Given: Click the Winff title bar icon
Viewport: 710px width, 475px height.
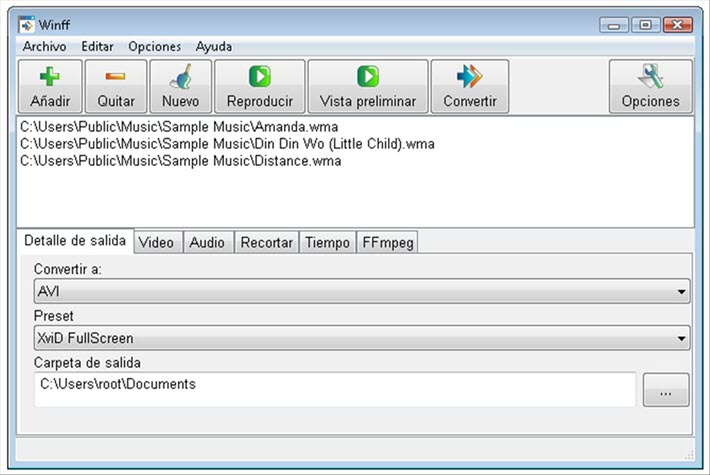Looking at the screenshot, I should (x=26, y=24).
